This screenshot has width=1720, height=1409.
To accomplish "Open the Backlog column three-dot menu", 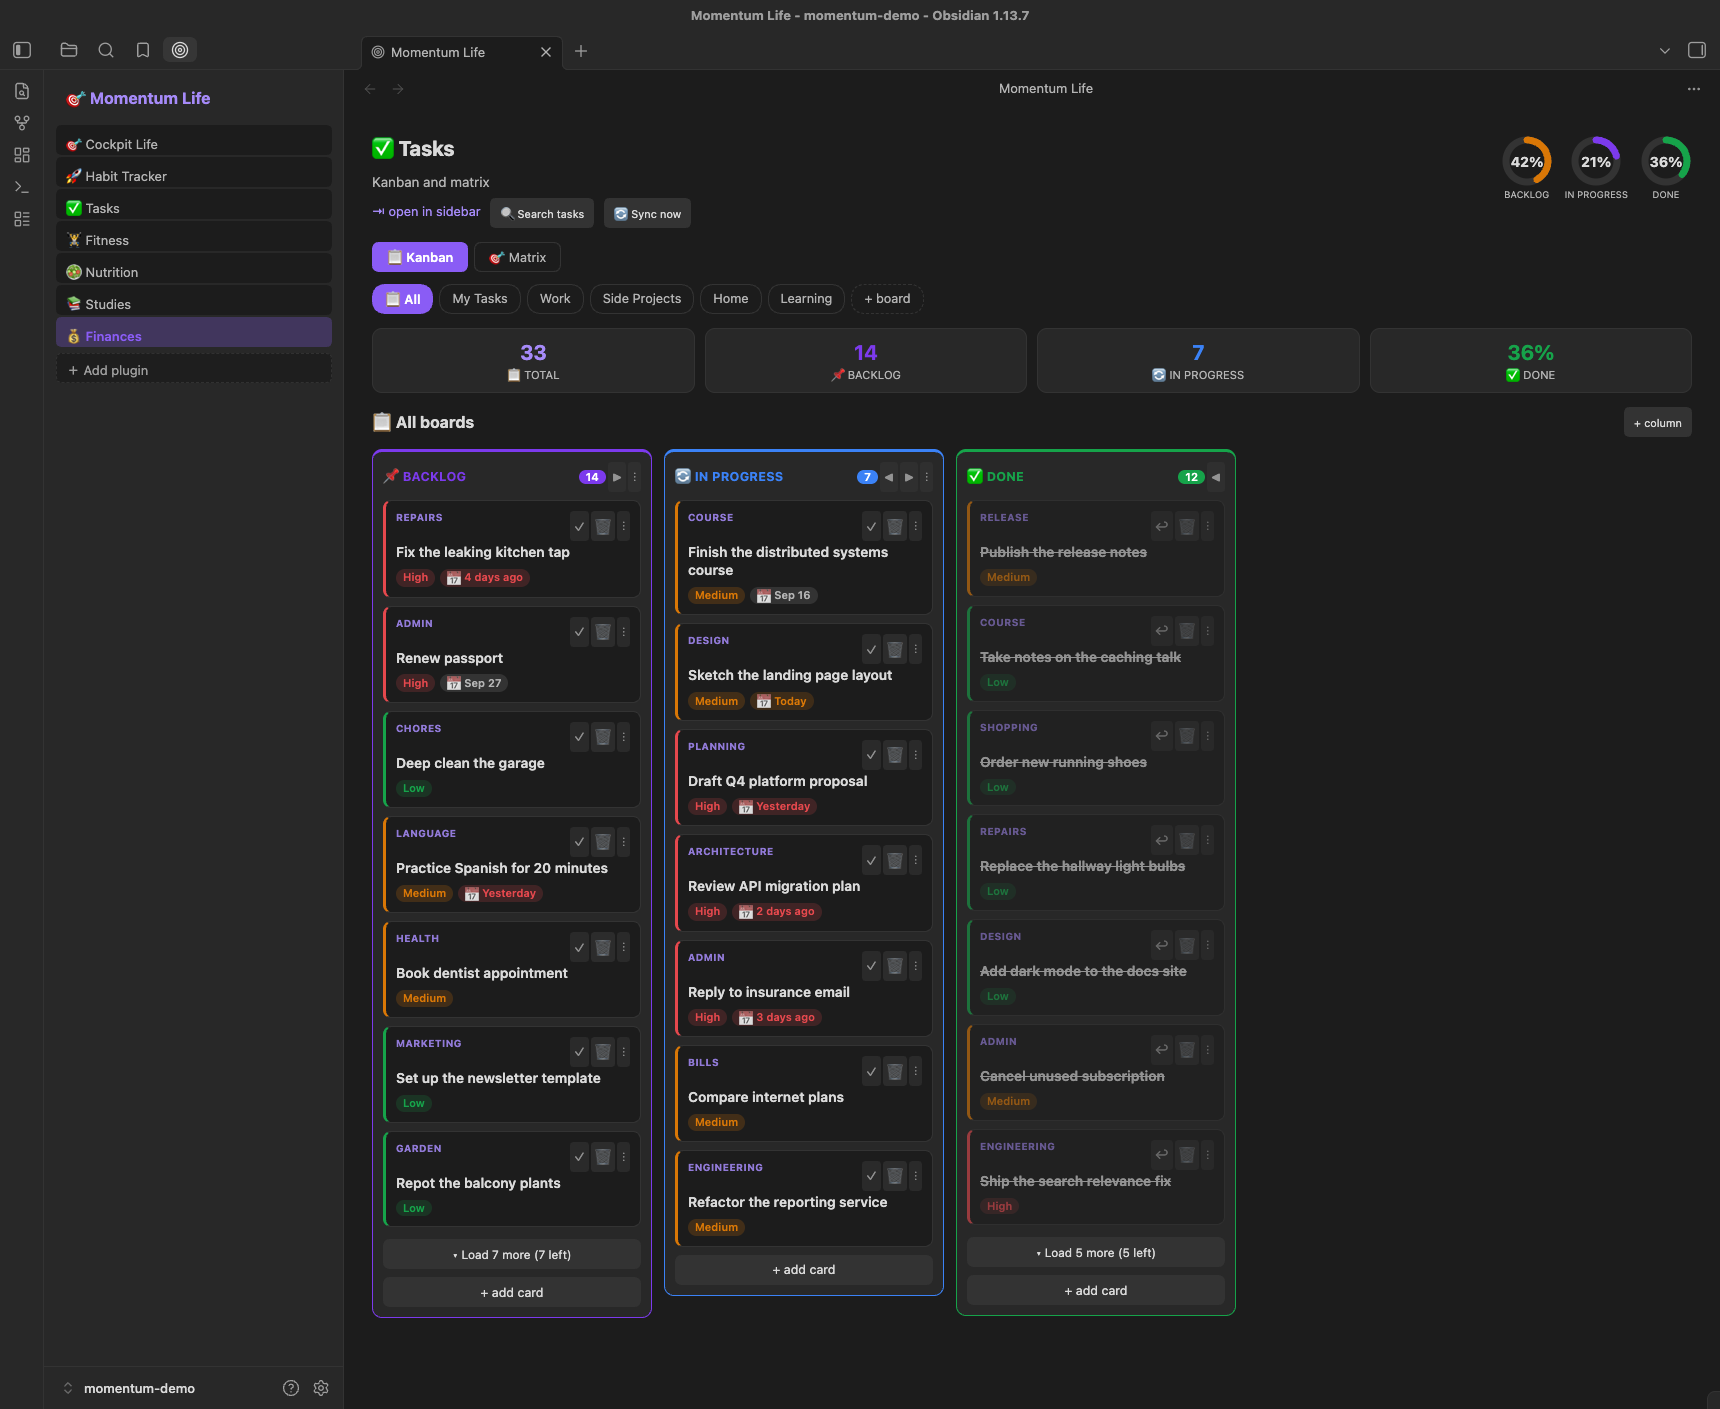I will click(x=635, y=477).
